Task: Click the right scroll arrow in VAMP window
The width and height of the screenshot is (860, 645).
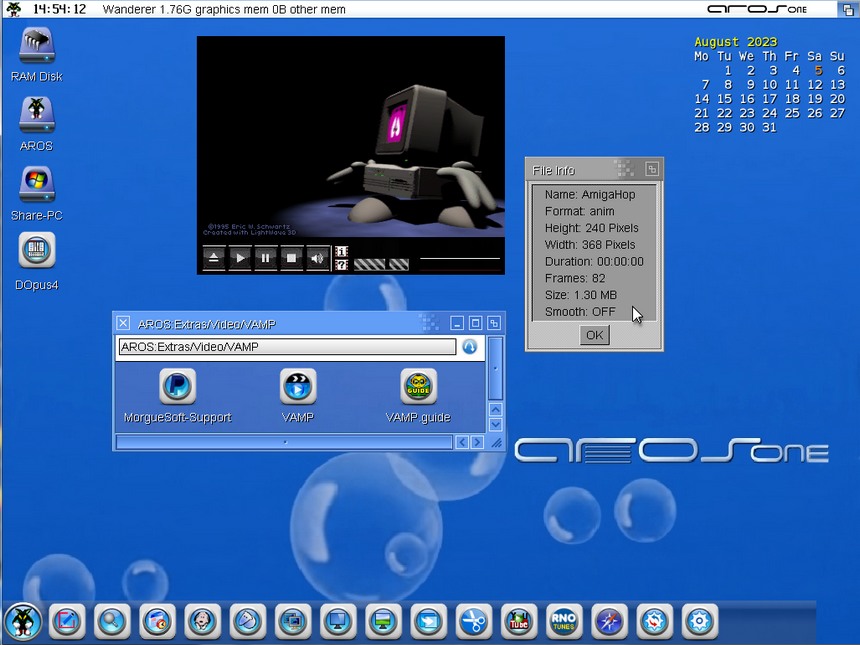Action: (x=477, y=442)
